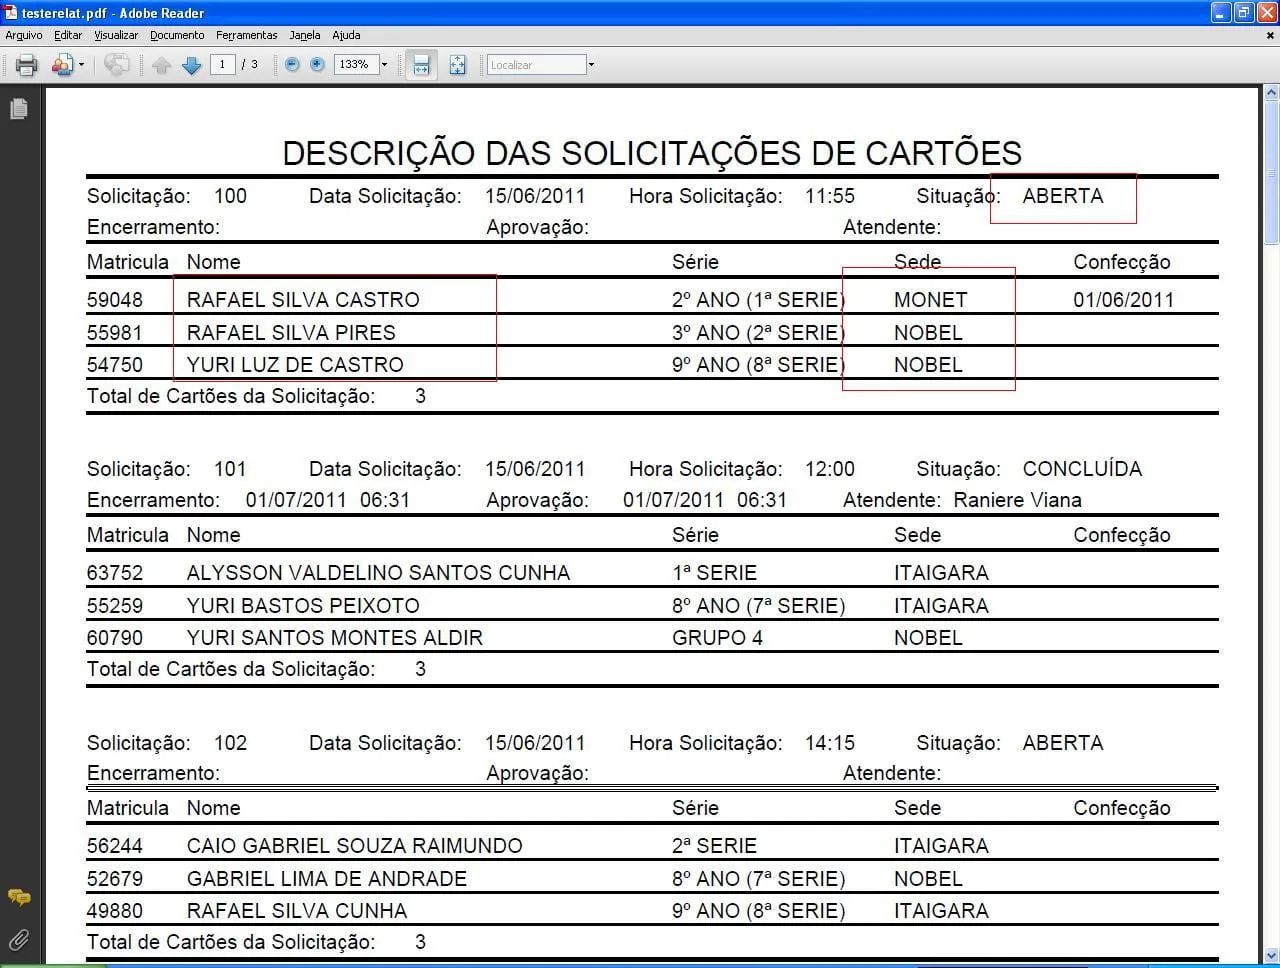Click the name 'RAFAEL SILVA CASTRO'
The width and height of the screenshot is (1280, 968).
point(303,300)
